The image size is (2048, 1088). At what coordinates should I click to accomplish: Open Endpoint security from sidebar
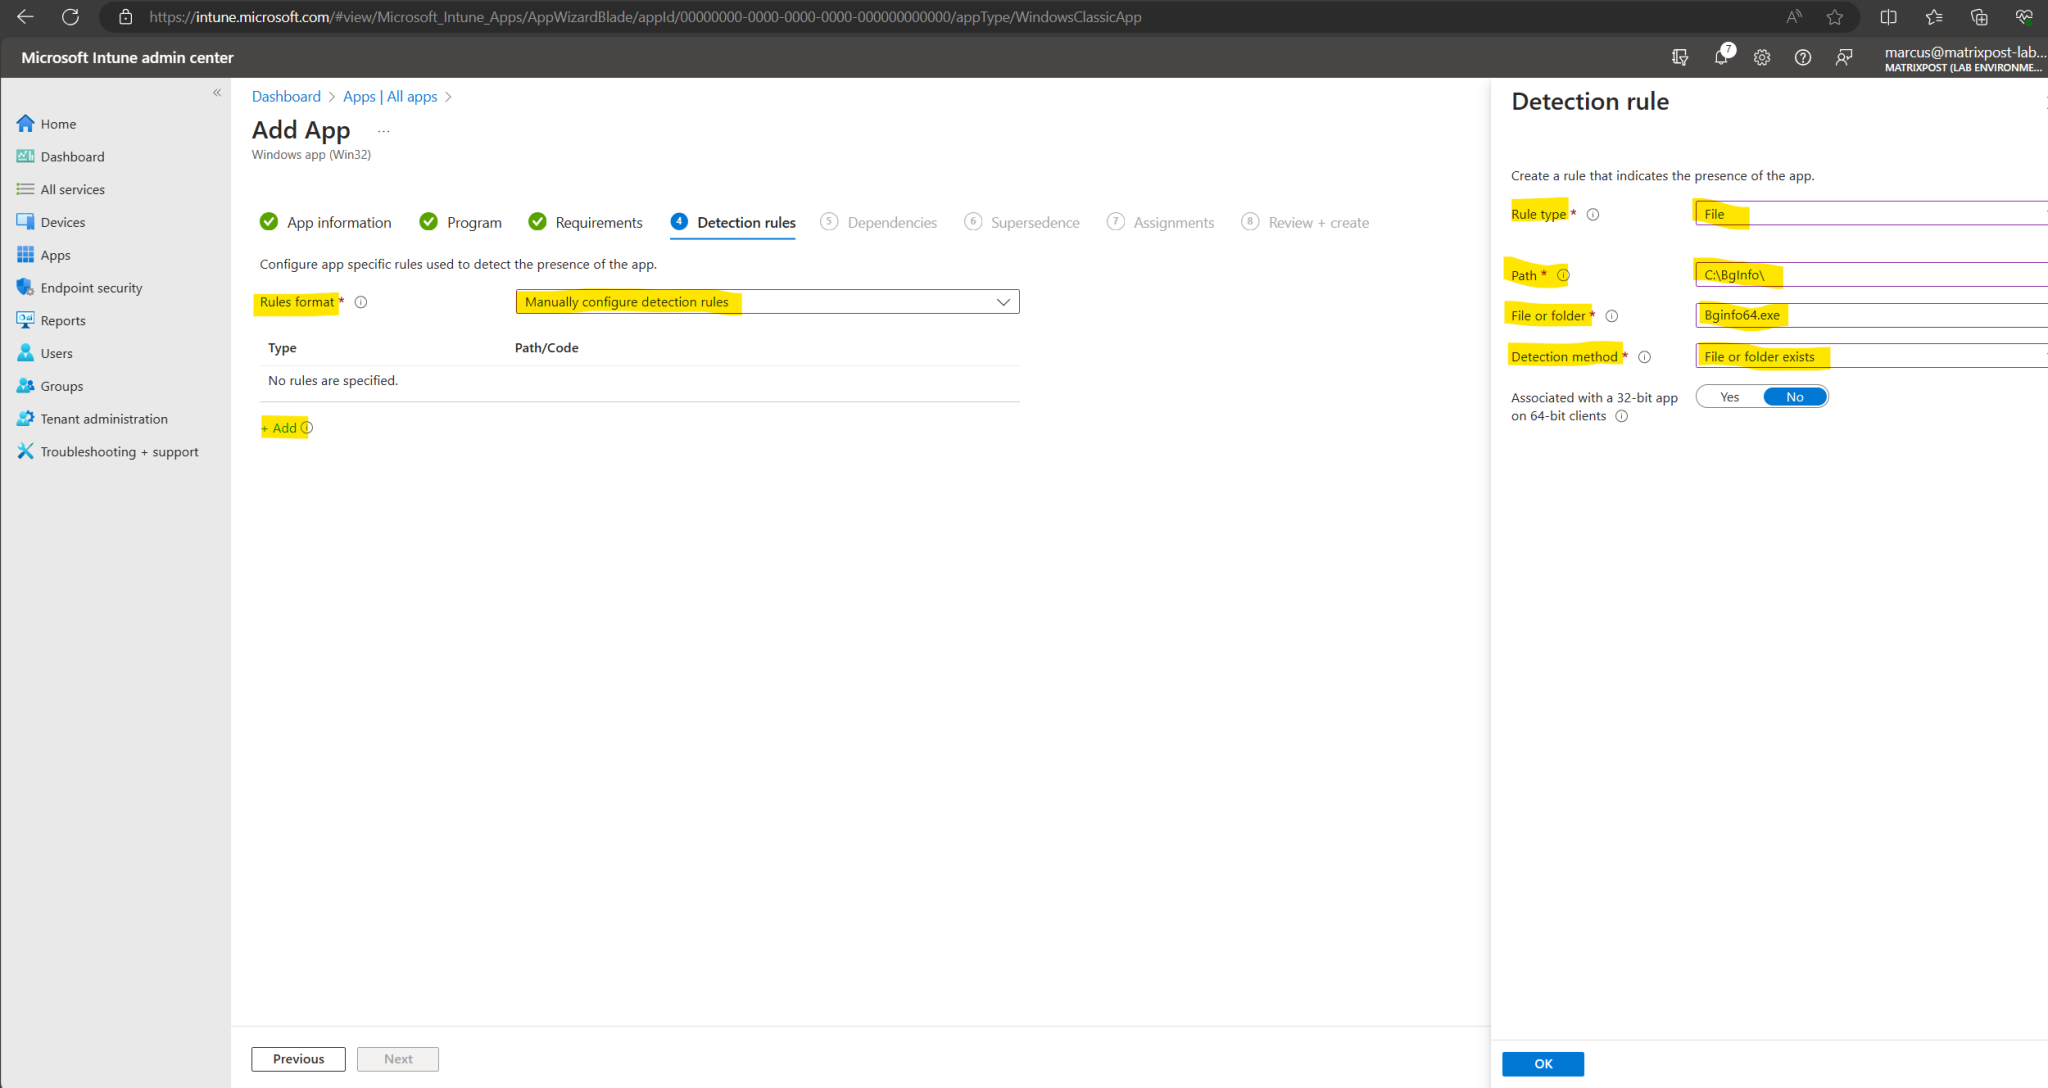[90, 287]
